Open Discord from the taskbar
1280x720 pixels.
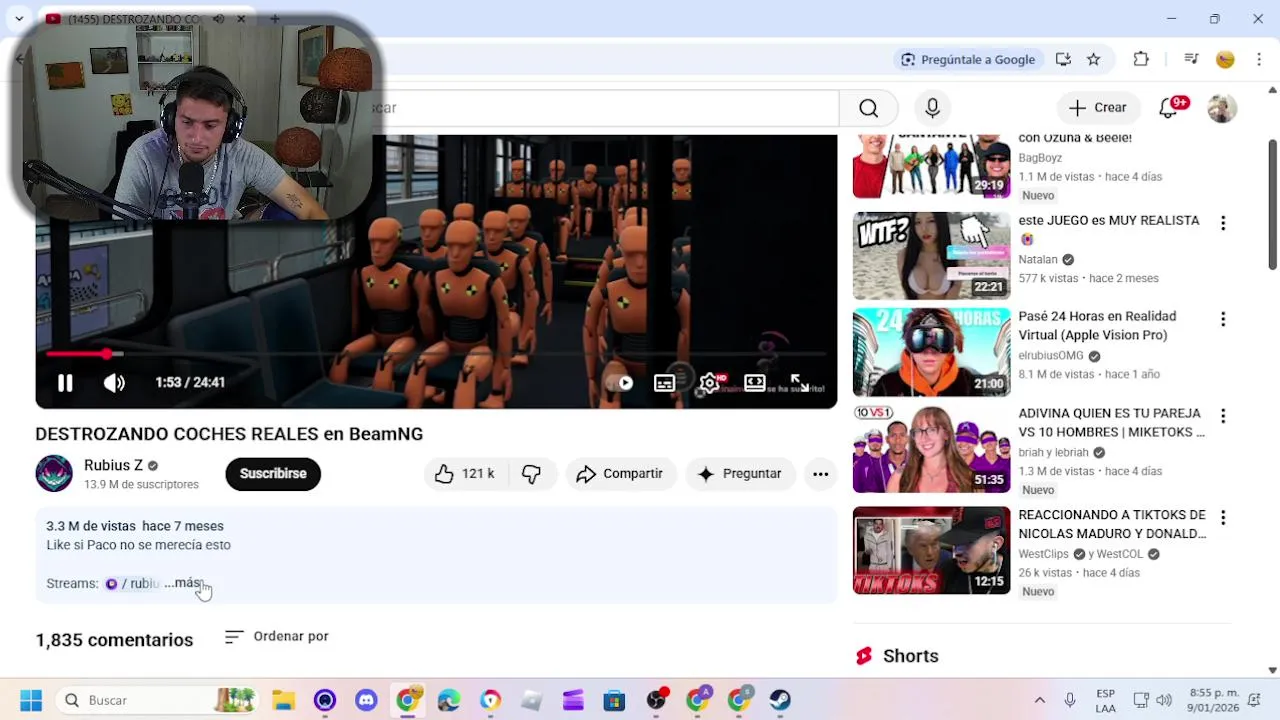(x=366, y=700)
